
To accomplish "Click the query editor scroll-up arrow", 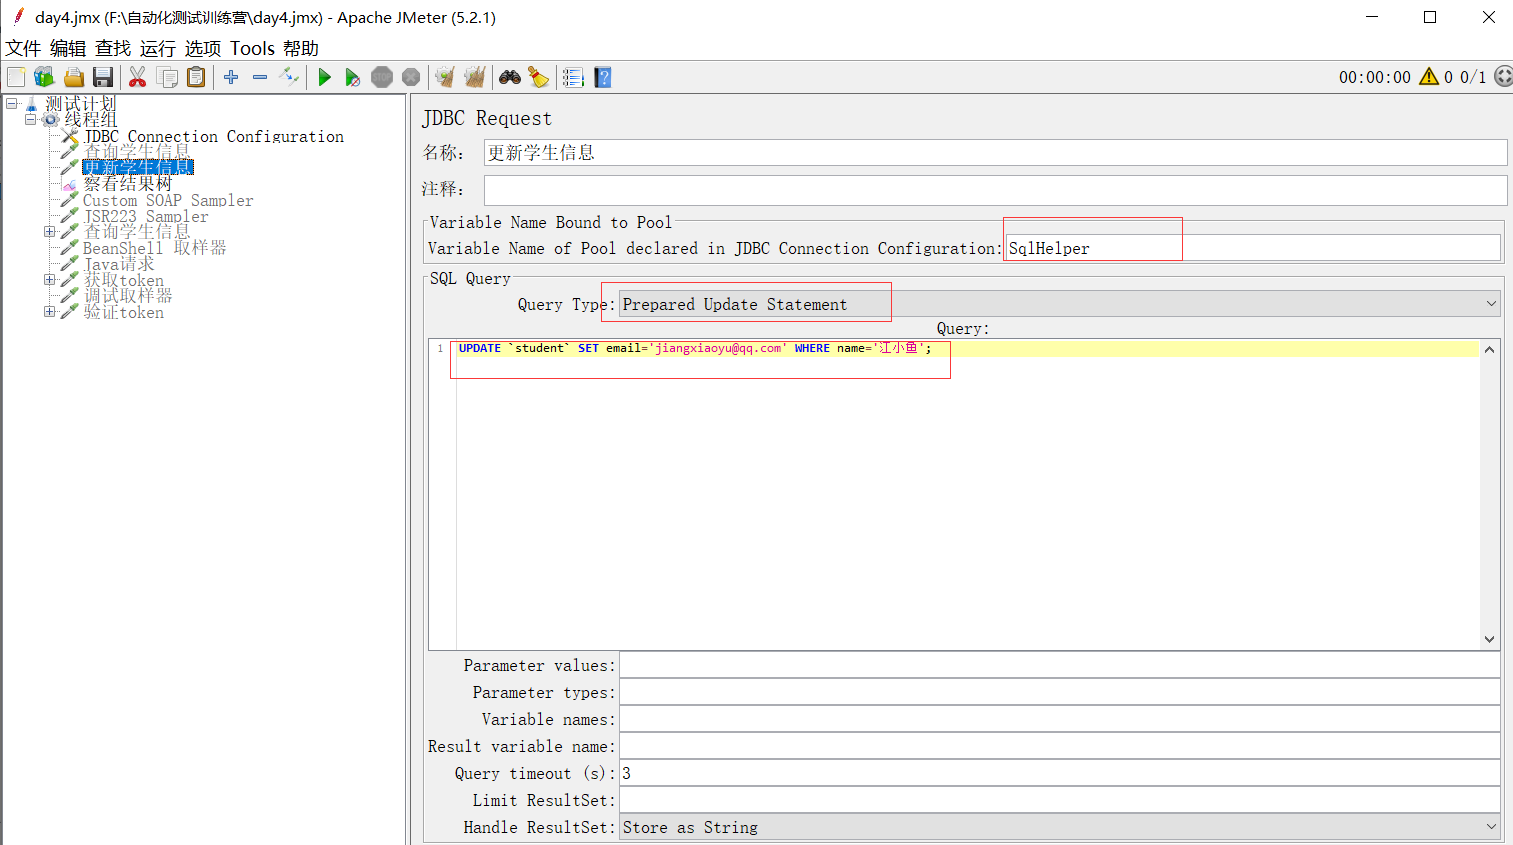I will click(x=1489, y=349).
